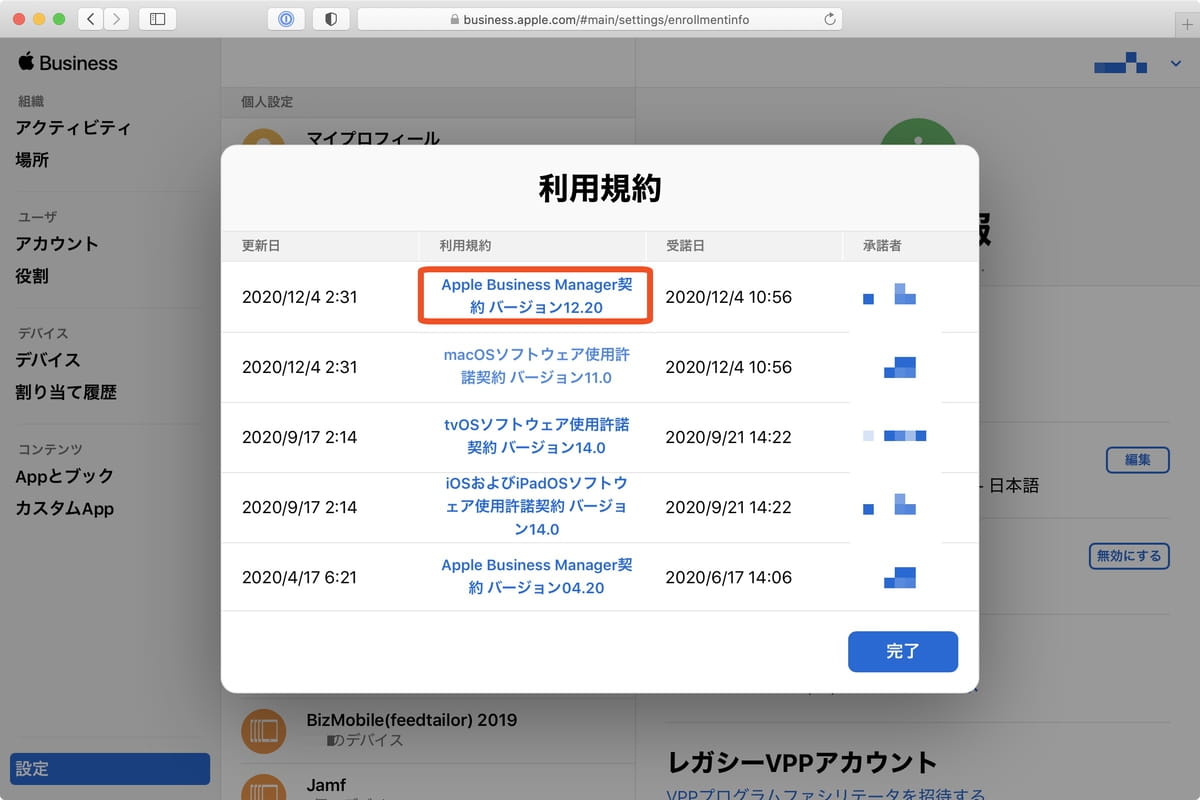Open tvOSソフトウェア使用許諾契約 バージョン14.0 link

click(537, 436)
